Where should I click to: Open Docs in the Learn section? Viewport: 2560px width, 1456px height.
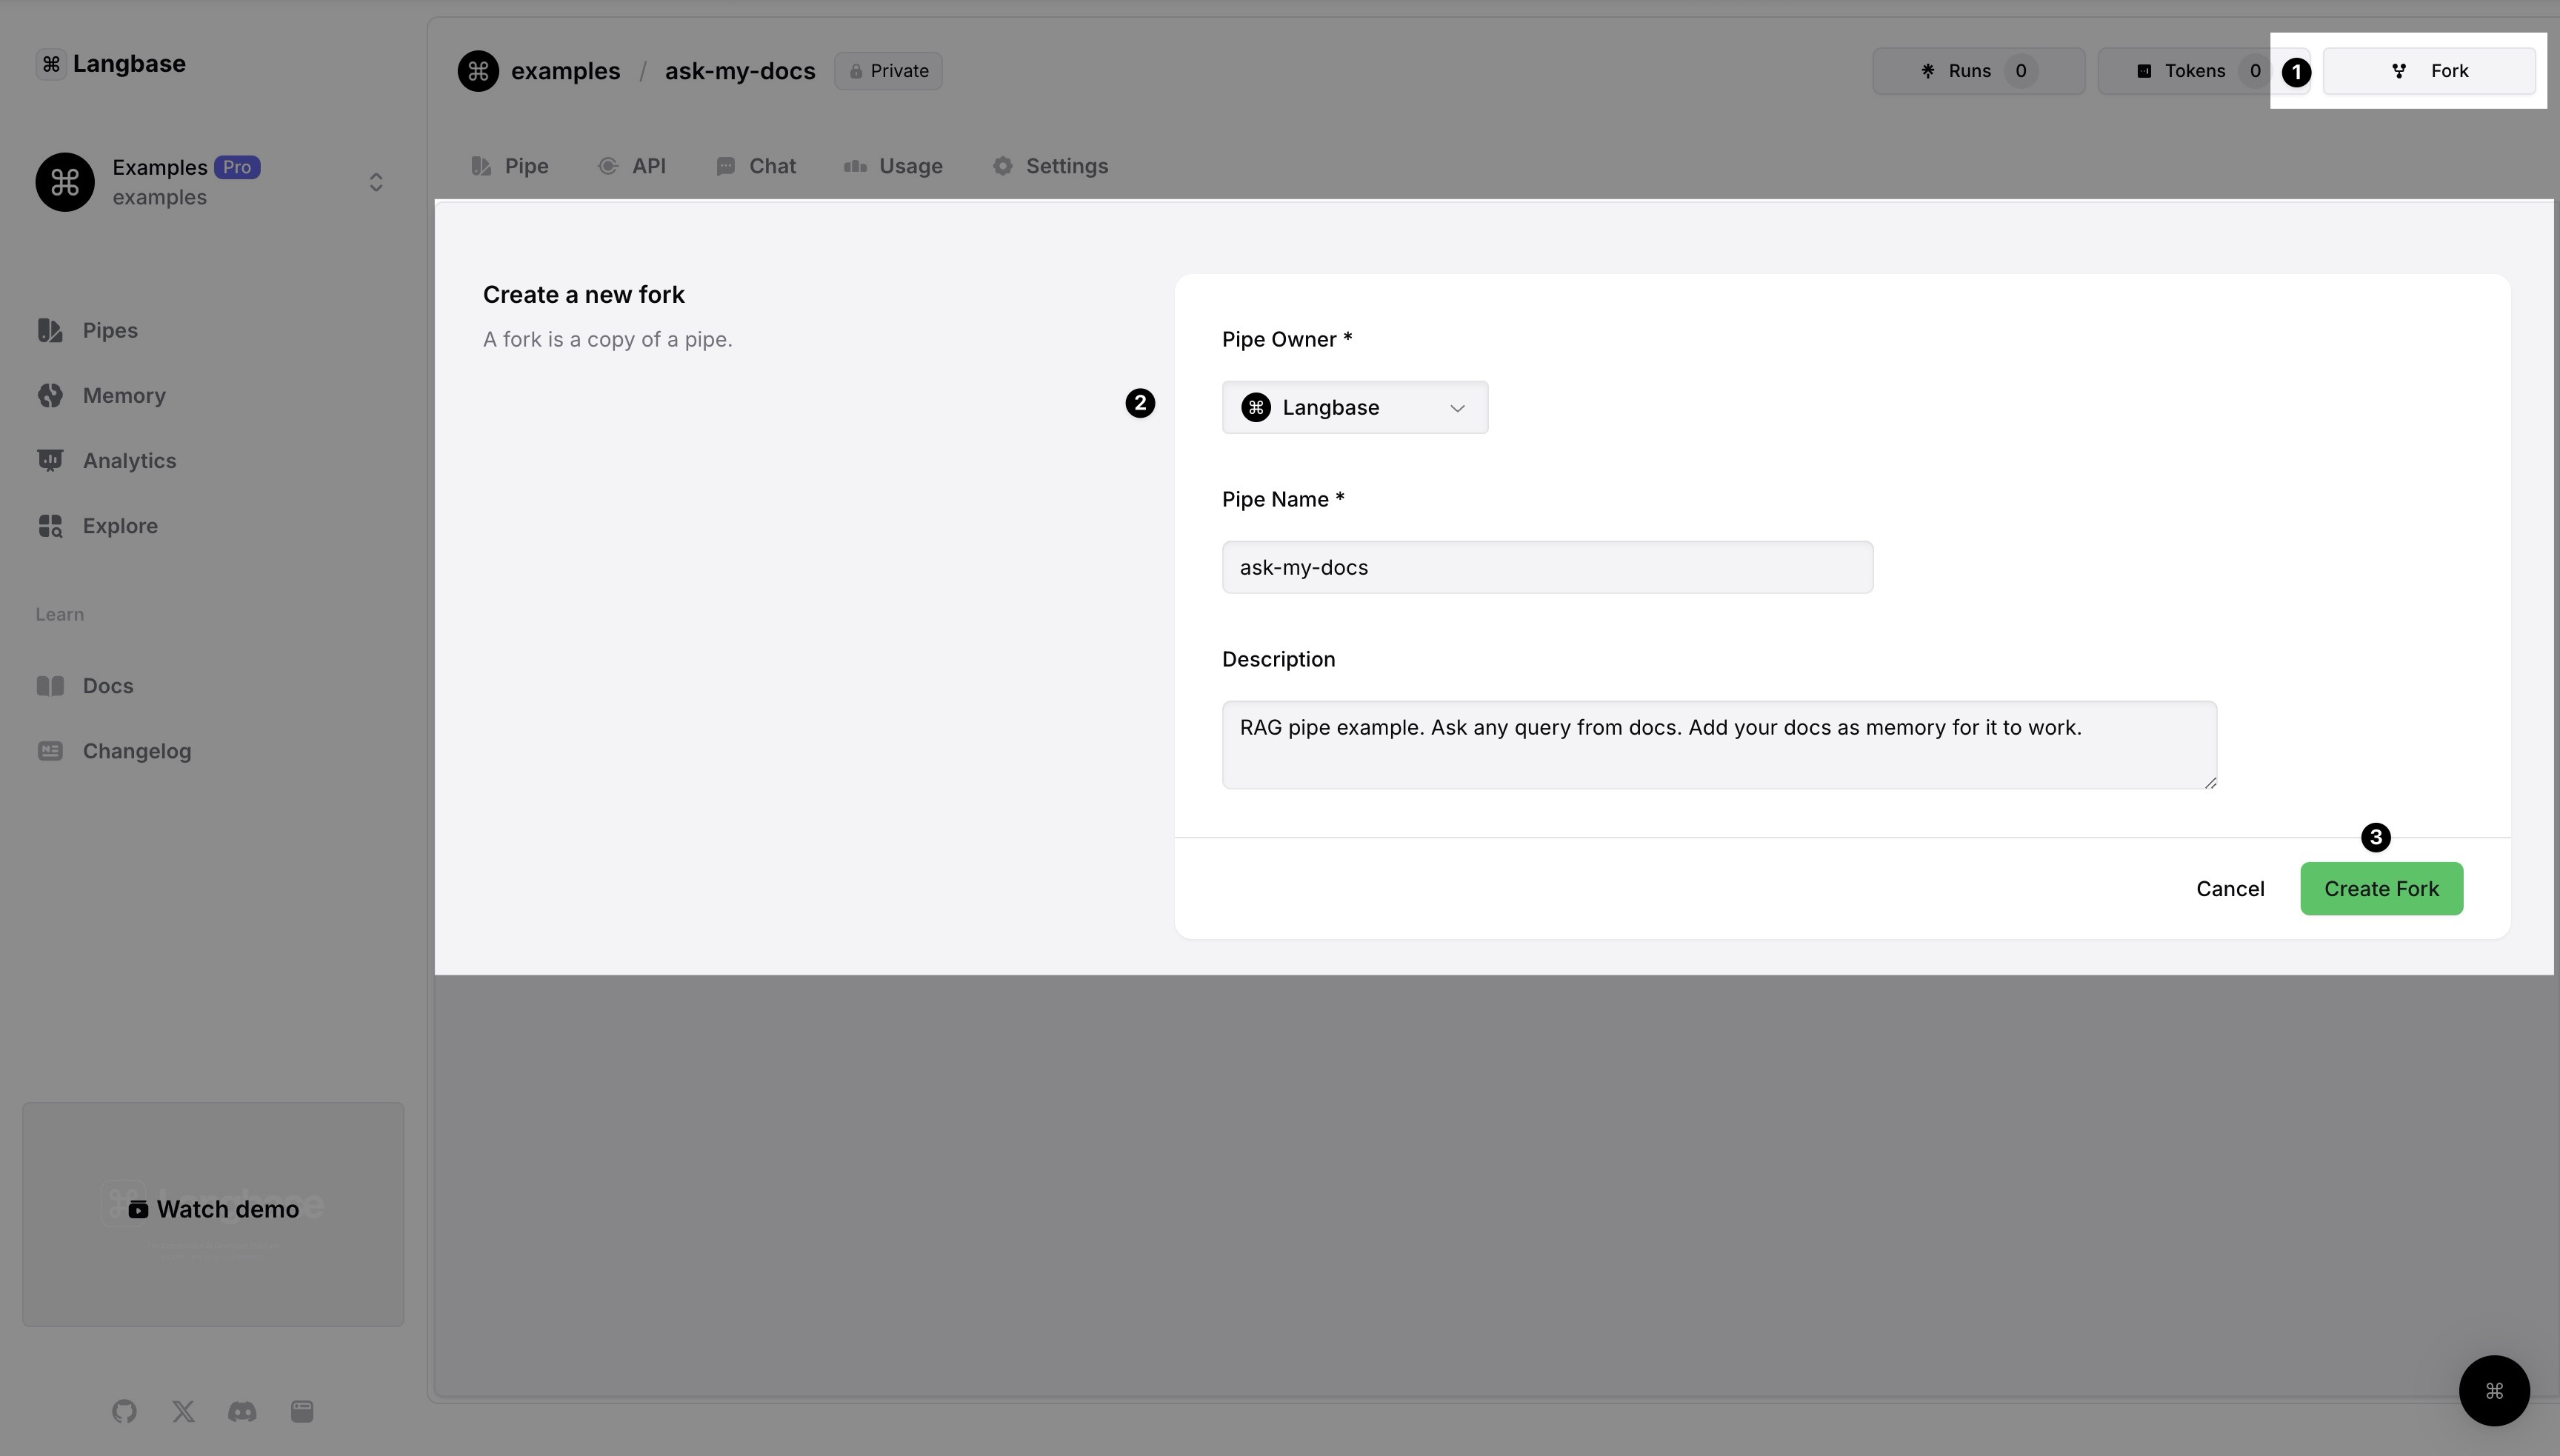pos(85,685)
